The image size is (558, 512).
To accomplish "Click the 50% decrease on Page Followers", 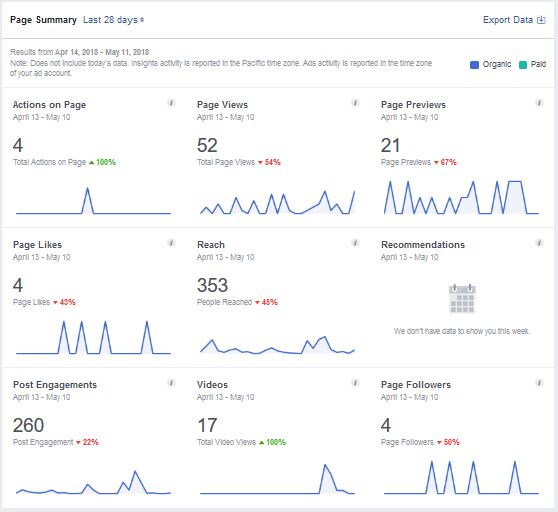I will [x=448, y=442].
